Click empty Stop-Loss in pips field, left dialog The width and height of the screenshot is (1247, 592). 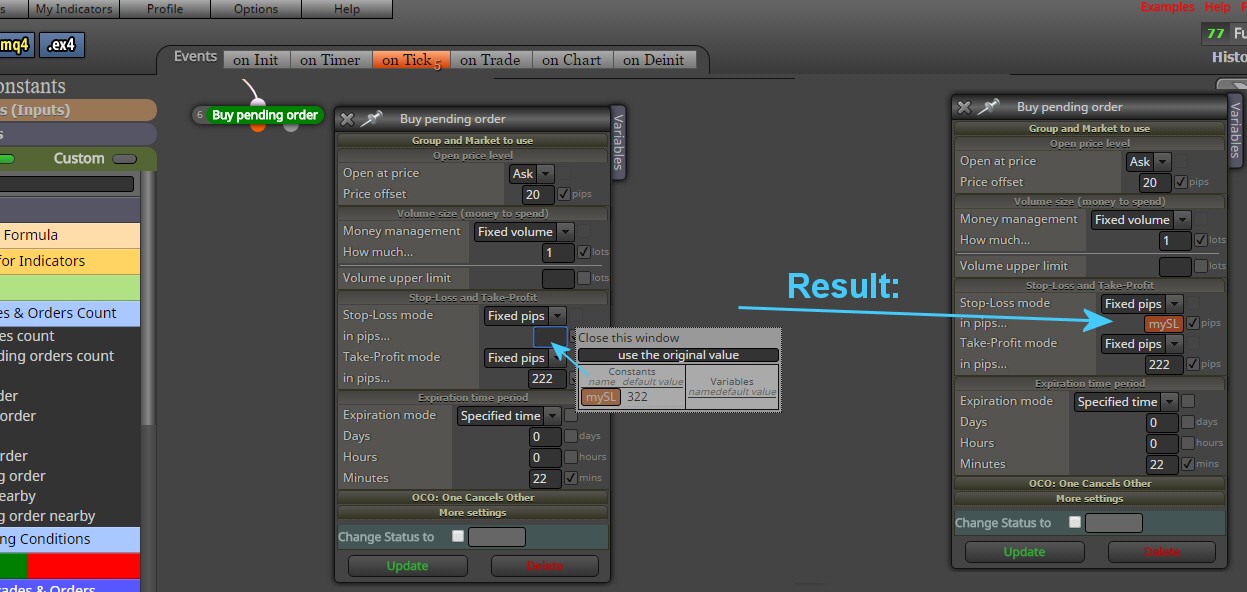(x=550, y=337)
